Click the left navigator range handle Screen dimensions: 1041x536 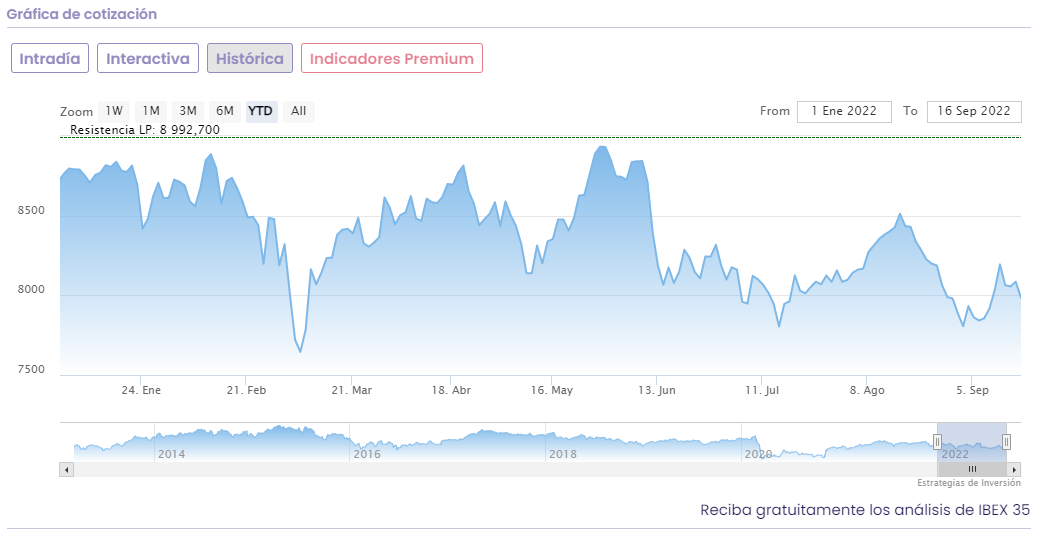[x=938, y=442]
